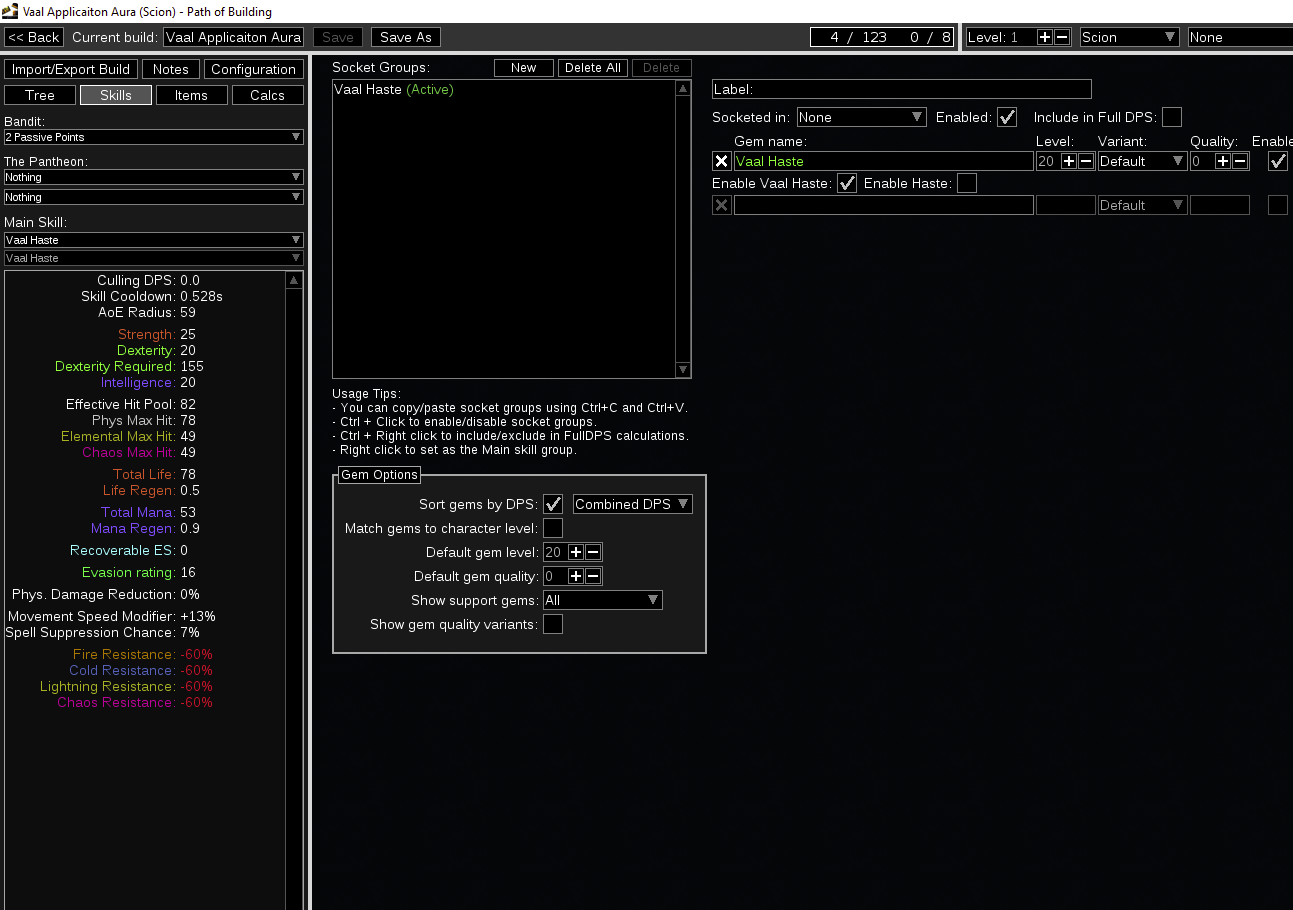
Task: Click socket groups list scroll up arrow
Action: click(x=684, y=89)
